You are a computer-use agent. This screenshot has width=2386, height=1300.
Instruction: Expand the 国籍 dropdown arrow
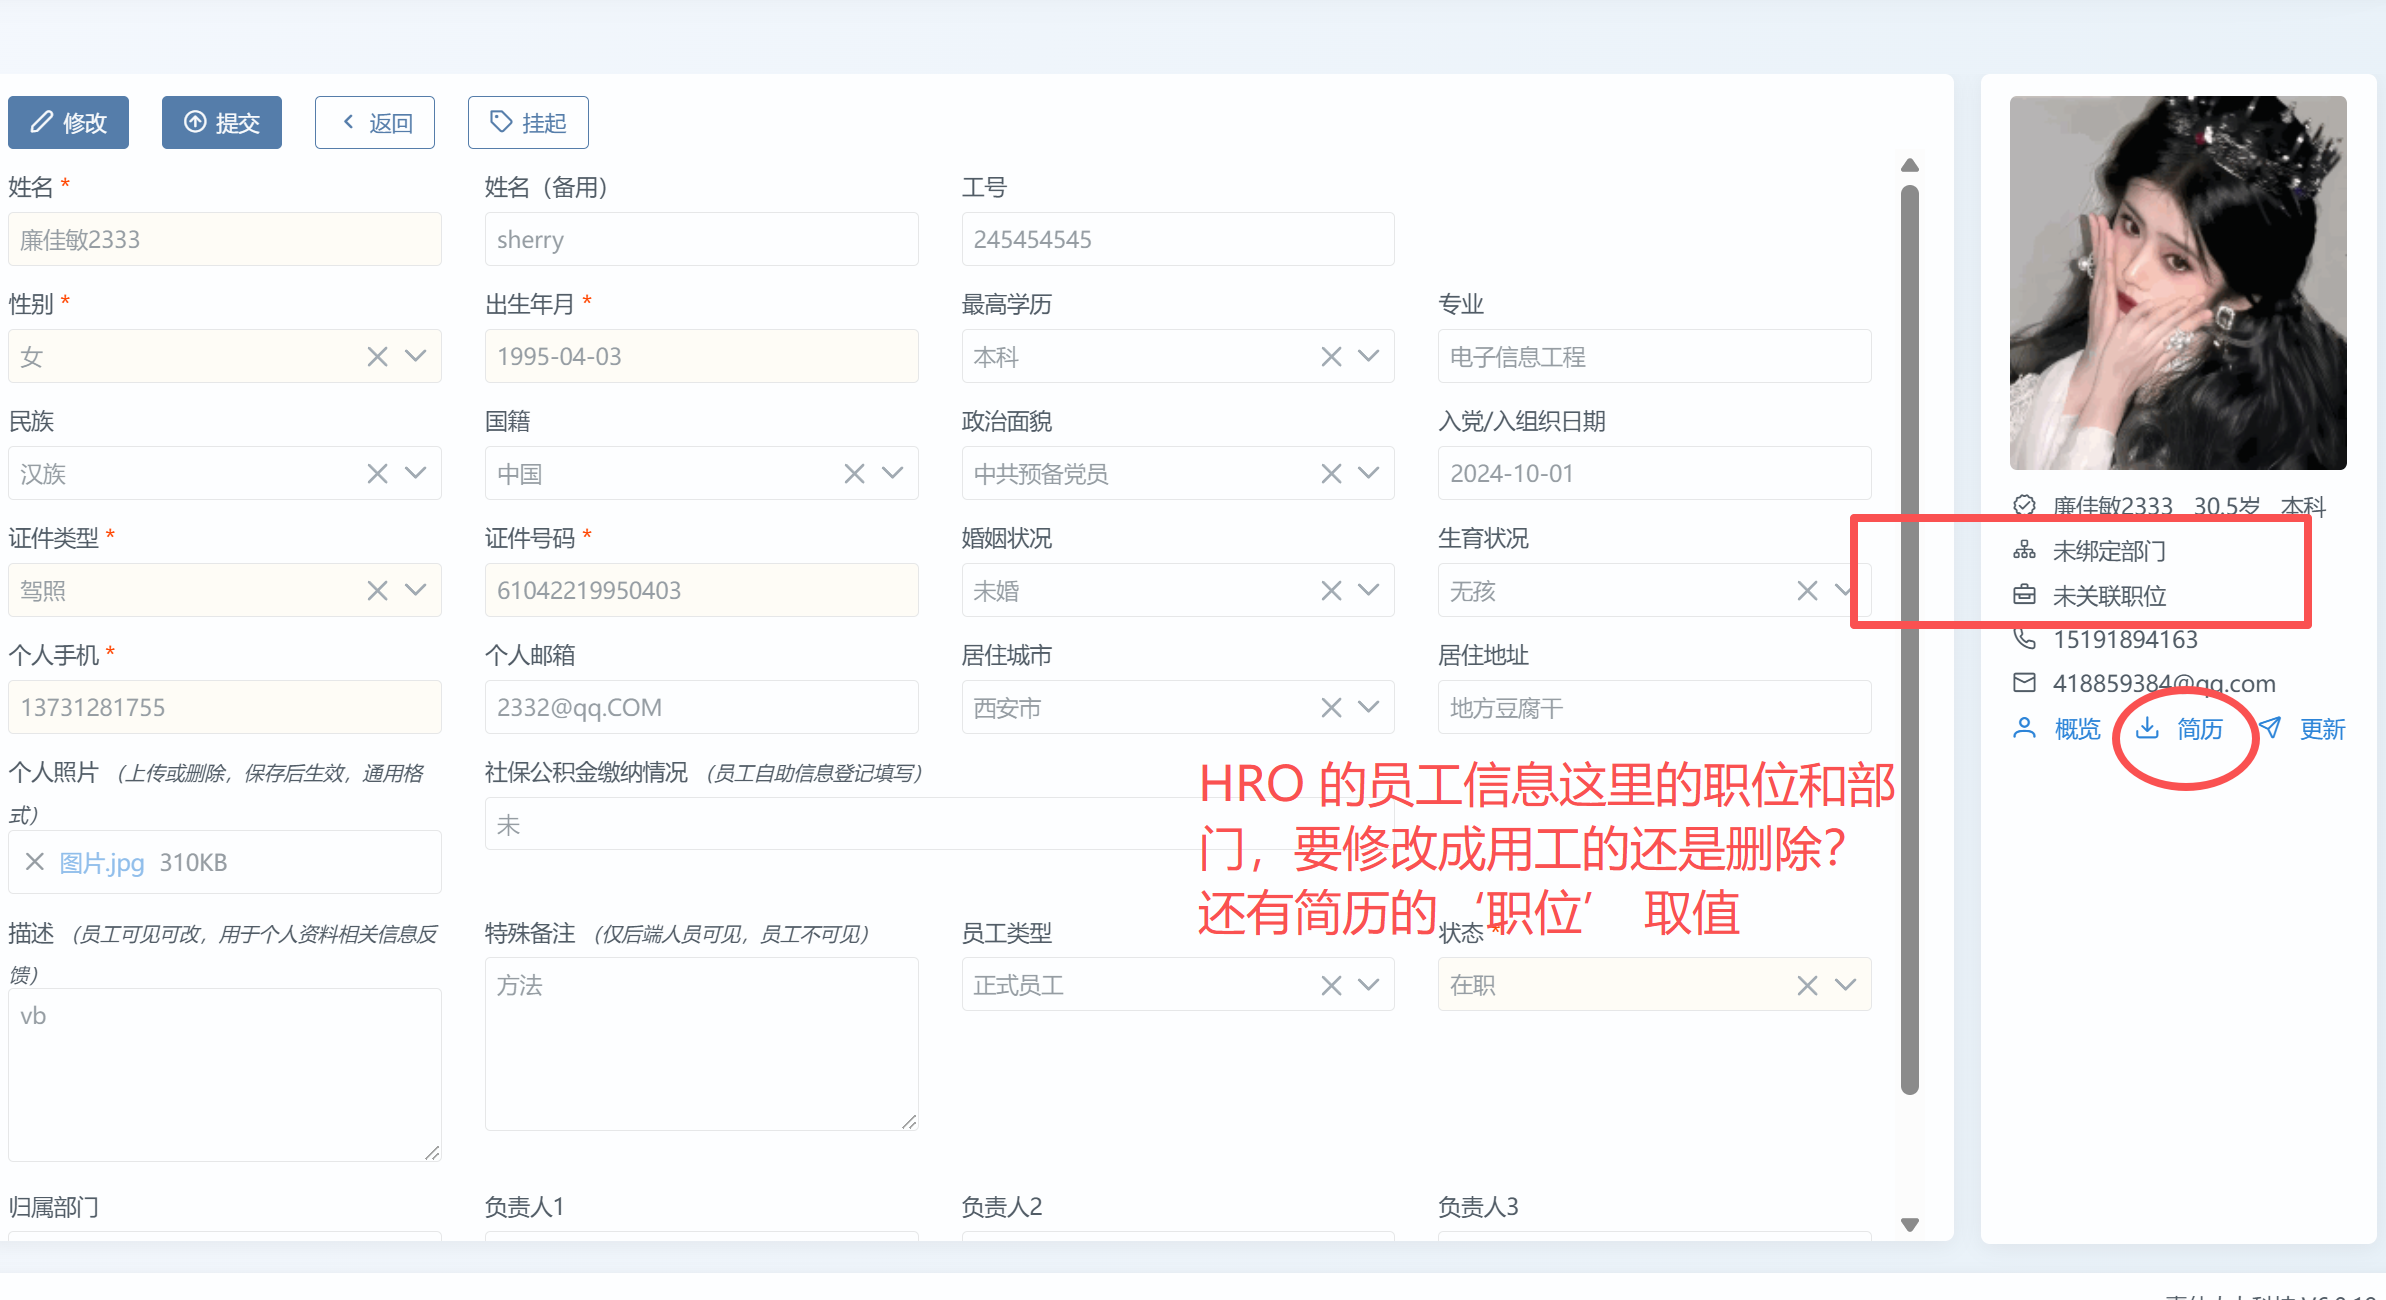point(893,473)
